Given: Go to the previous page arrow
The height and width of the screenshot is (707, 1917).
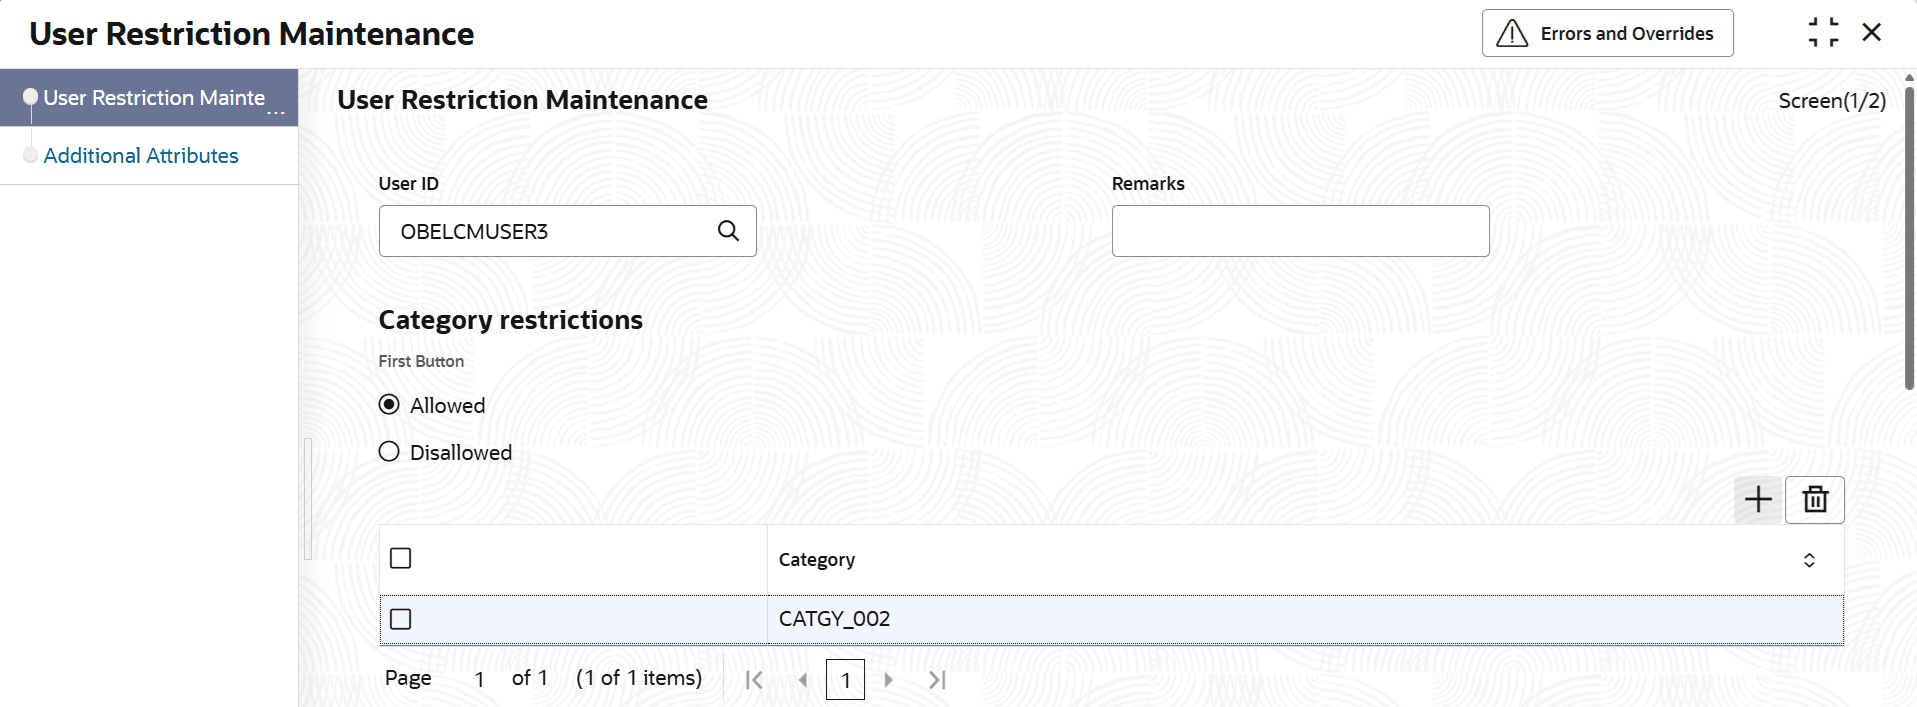Looking at the screenshot, I should pyautogui.click(x=802, y=680).
